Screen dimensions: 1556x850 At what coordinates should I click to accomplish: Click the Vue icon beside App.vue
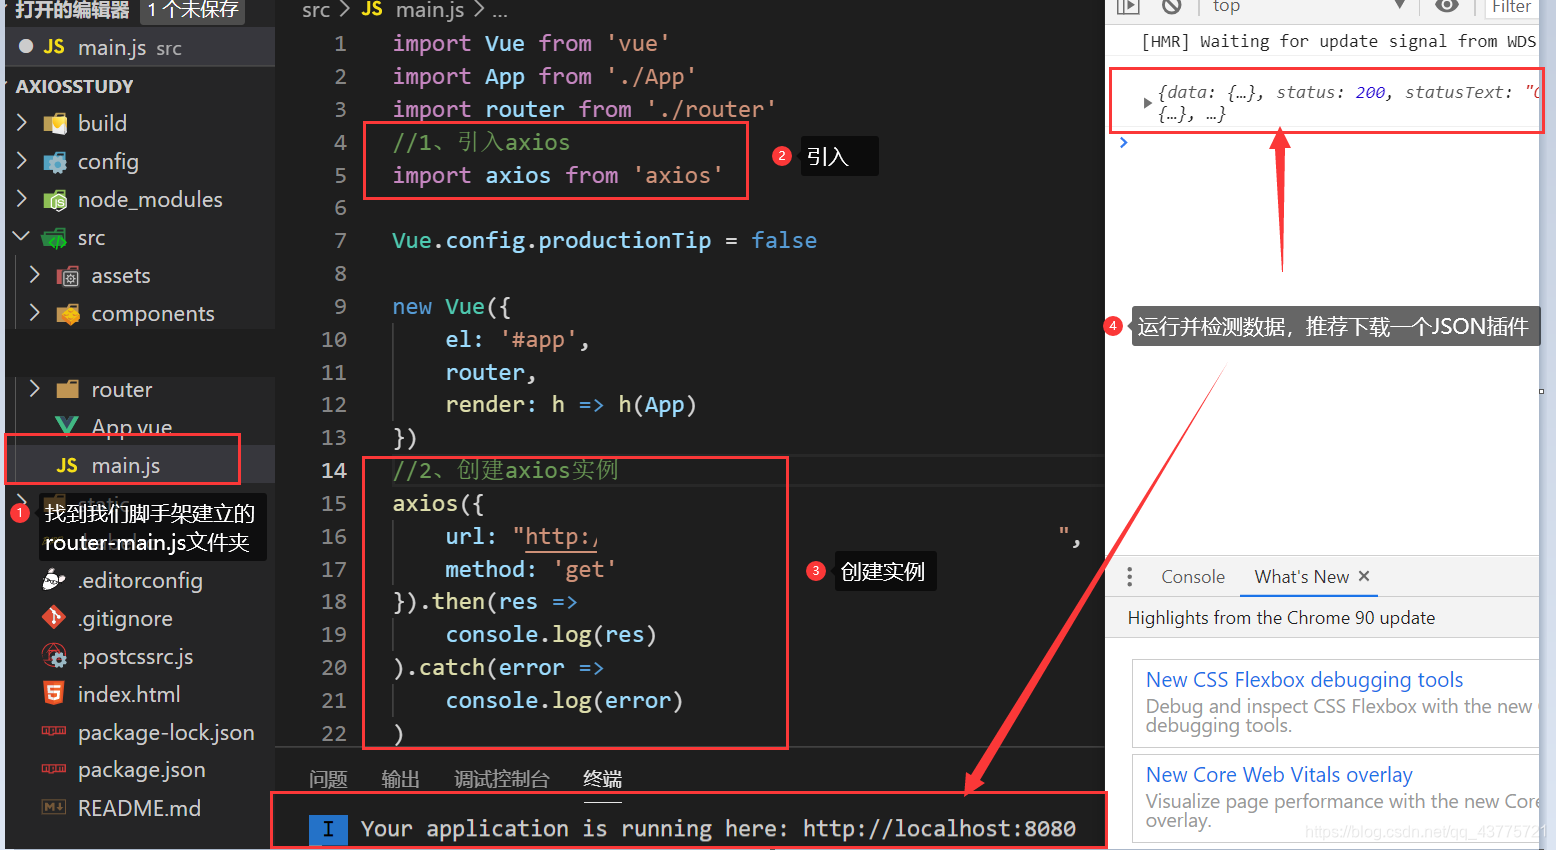click(x=67, y=427)
